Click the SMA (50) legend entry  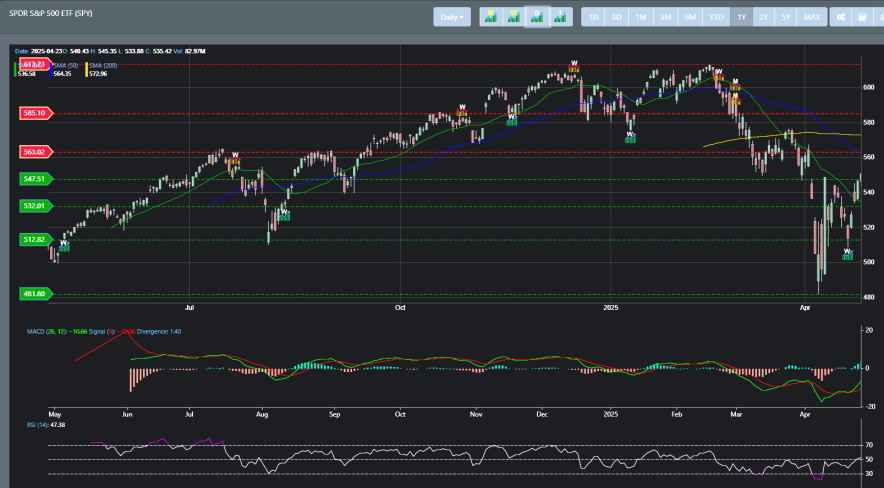(x=65, y=66)
